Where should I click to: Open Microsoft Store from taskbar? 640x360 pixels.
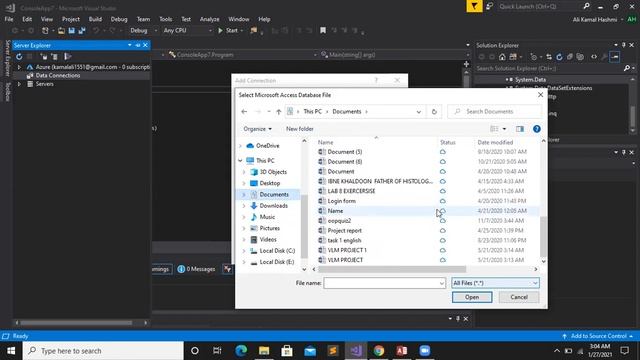pyautogui.click(x=287, y=351)
